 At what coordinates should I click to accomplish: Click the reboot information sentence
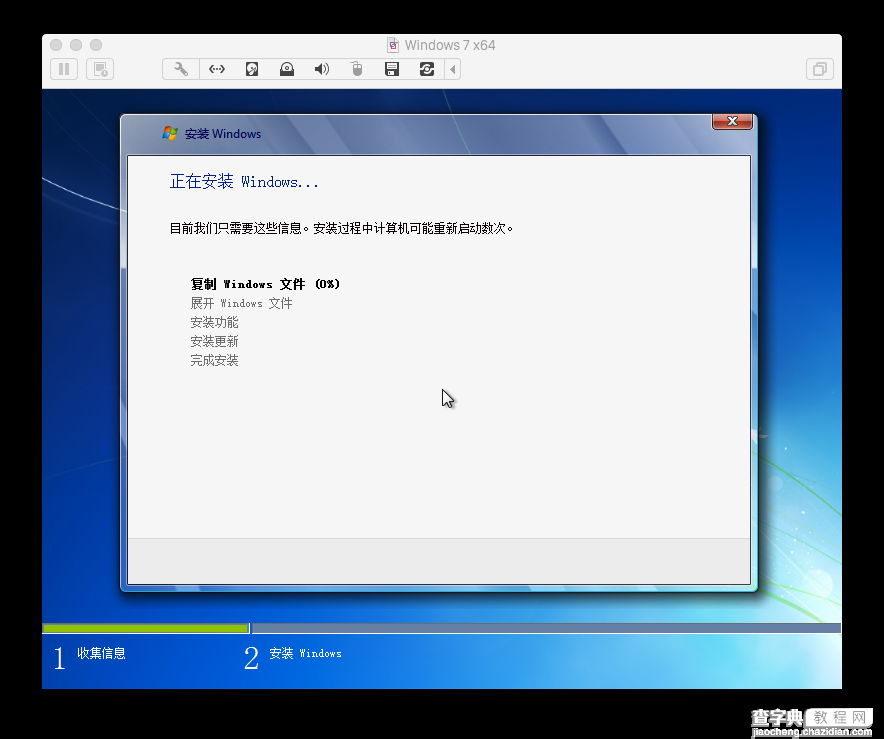pos(341,228)
